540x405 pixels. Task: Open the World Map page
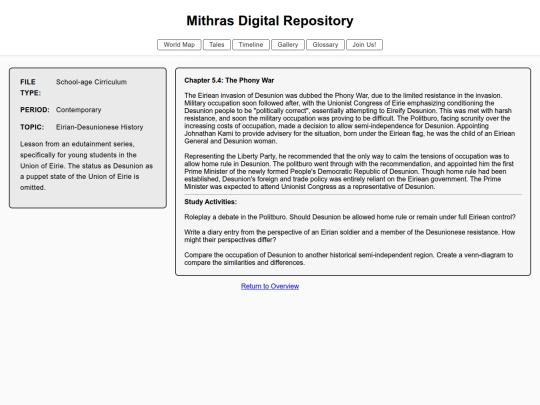click(x=179, y=45)
